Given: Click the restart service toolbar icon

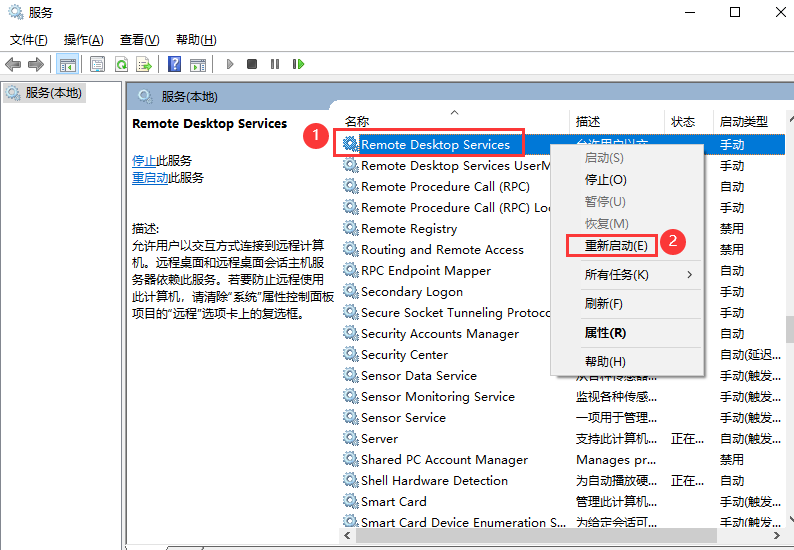Looking at the screenshot, I should (298, 64).
